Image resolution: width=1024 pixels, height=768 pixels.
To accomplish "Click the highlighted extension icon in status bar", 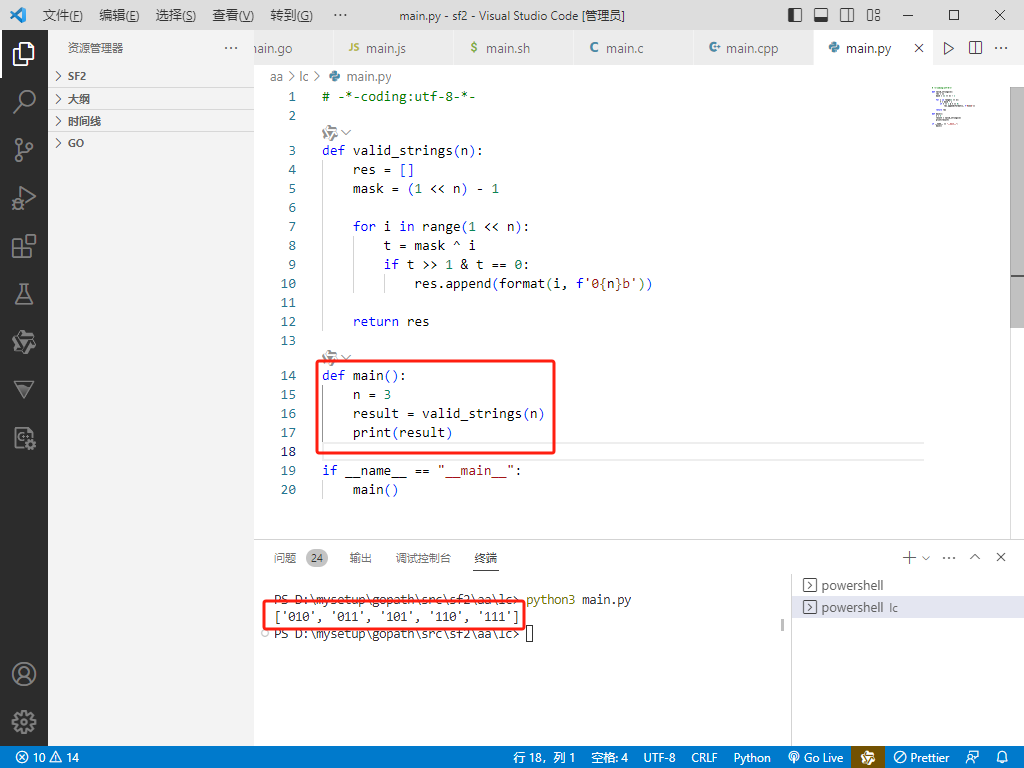I will [x=868, y=758].
